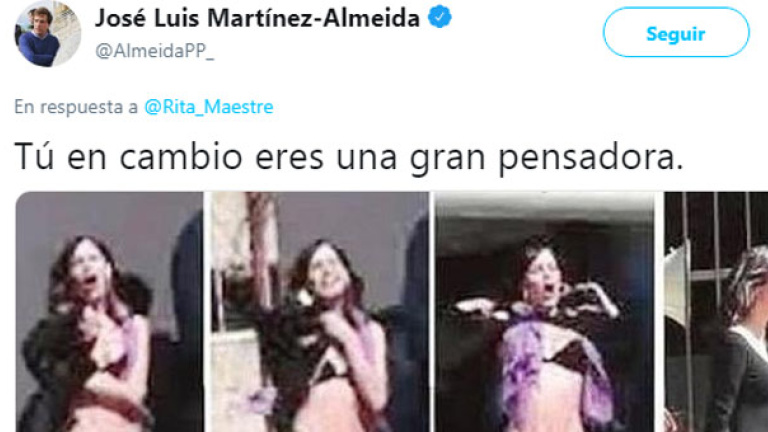The image size is (768, 432).
Task: Click the word 'cambio' in the tweet
Action: click(x=181, y=157)
